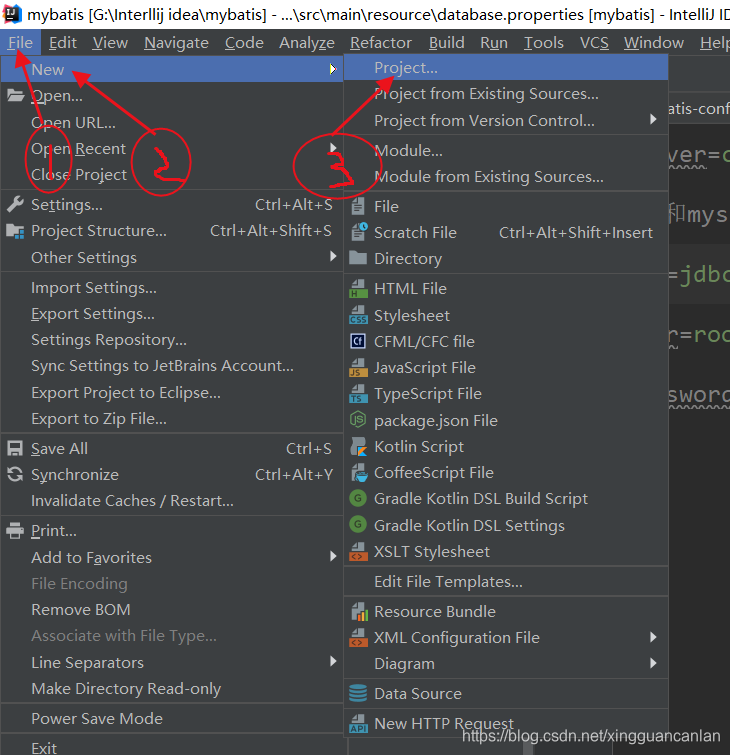Open the Refactor menu
The width and height of the screenshot is (730, 755).
coord(381,43)
